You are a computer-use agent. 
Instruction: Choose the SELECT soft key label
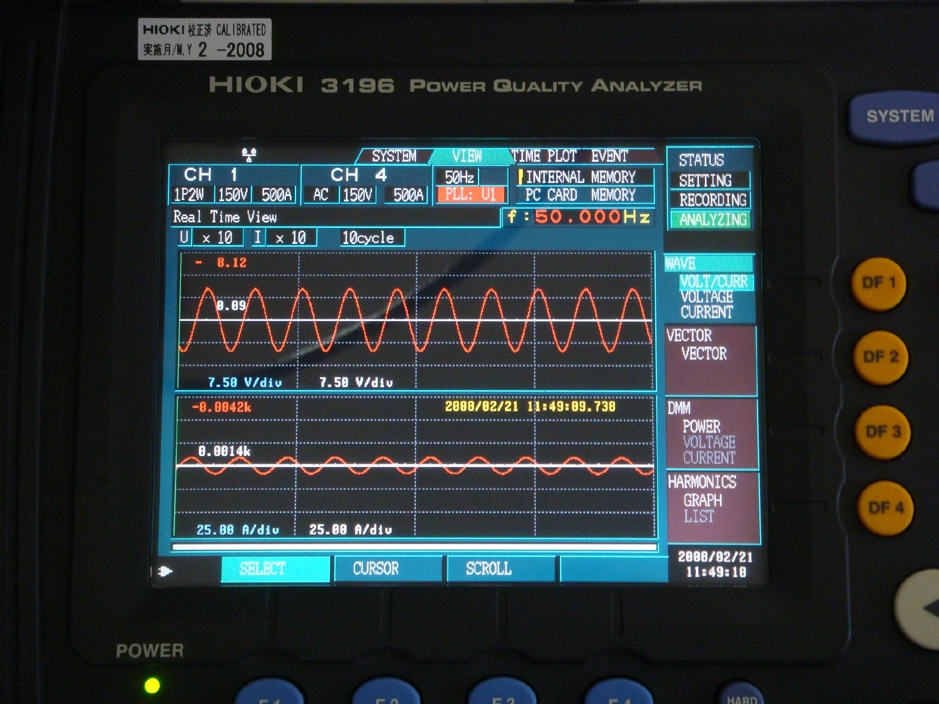pyautogui.click(x=275, y=569)
